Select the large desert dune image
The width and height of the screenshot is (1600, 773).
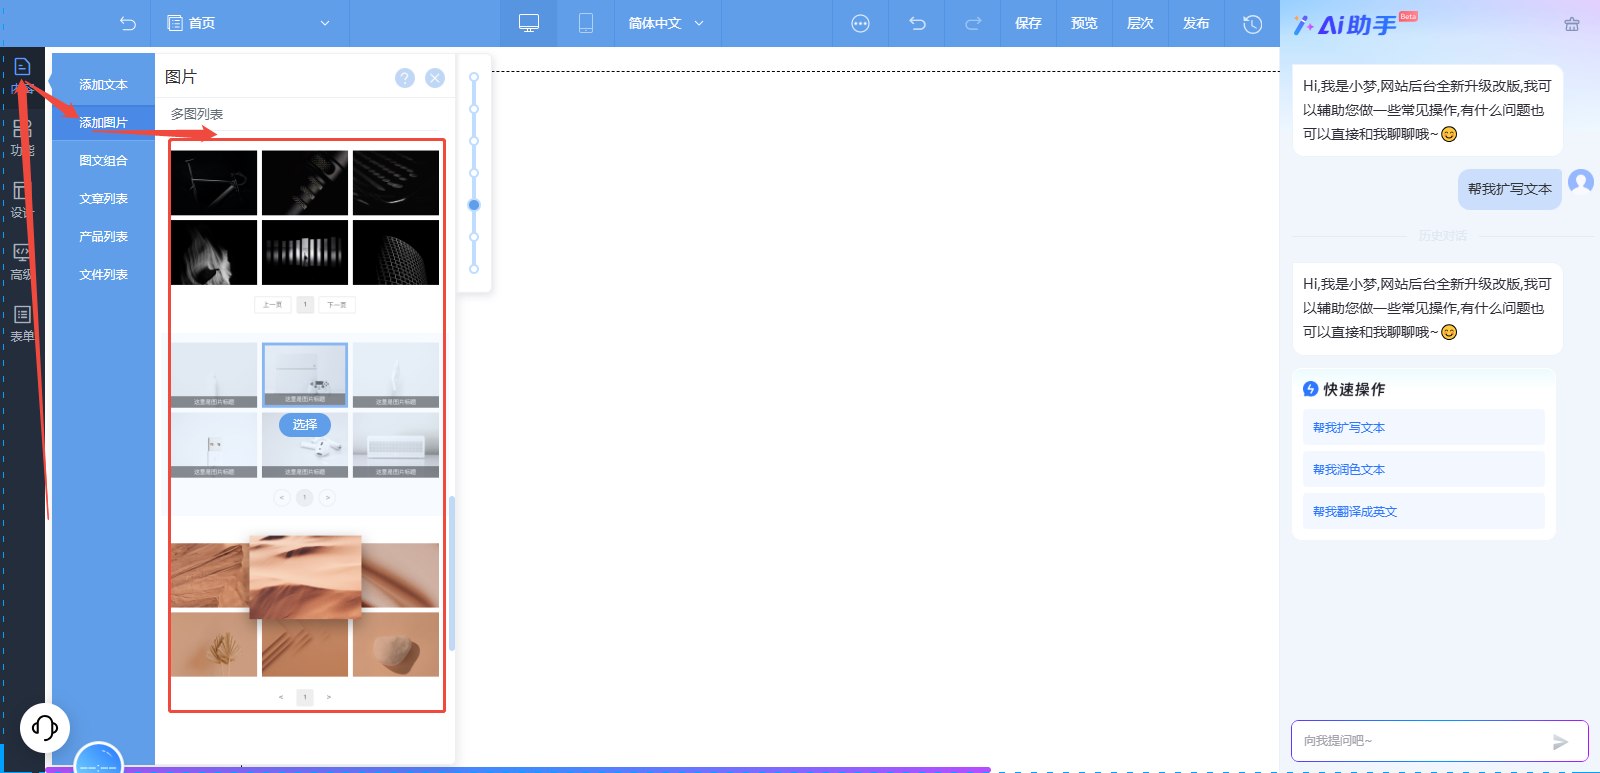[x=305, y=577]
